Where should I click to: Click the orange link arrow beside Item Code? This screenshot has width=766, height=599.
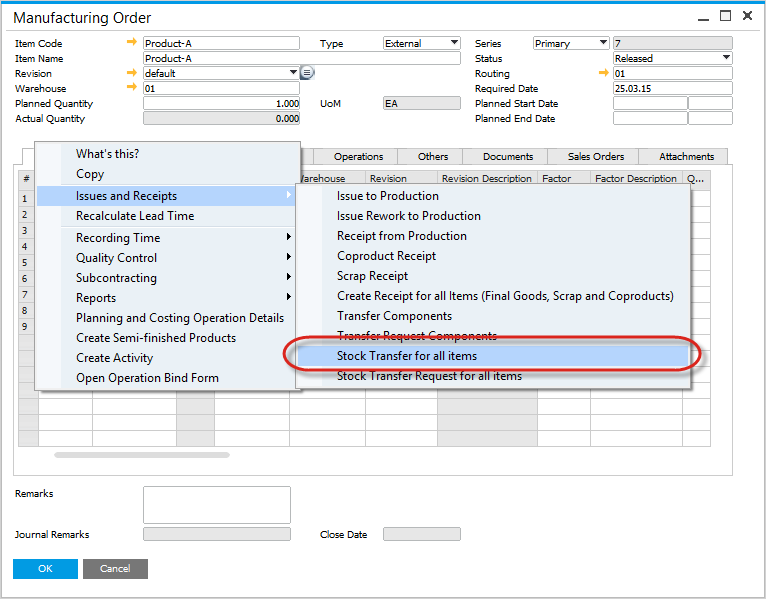coord(132,43)
